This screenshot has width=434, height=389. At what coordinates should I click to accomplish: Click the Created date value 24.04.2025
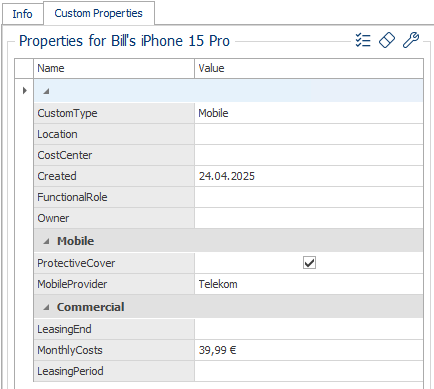(227, 176)
